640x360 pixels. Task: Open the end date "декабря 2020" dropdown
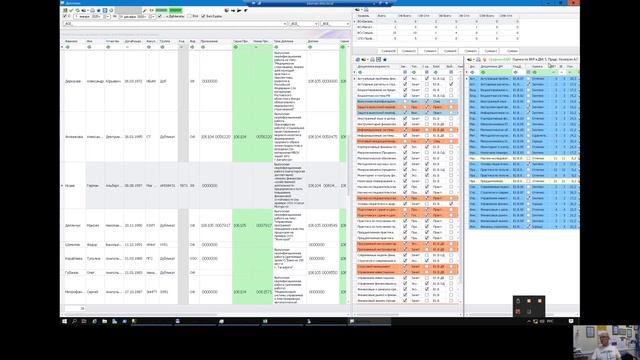(x=153, y=16)
